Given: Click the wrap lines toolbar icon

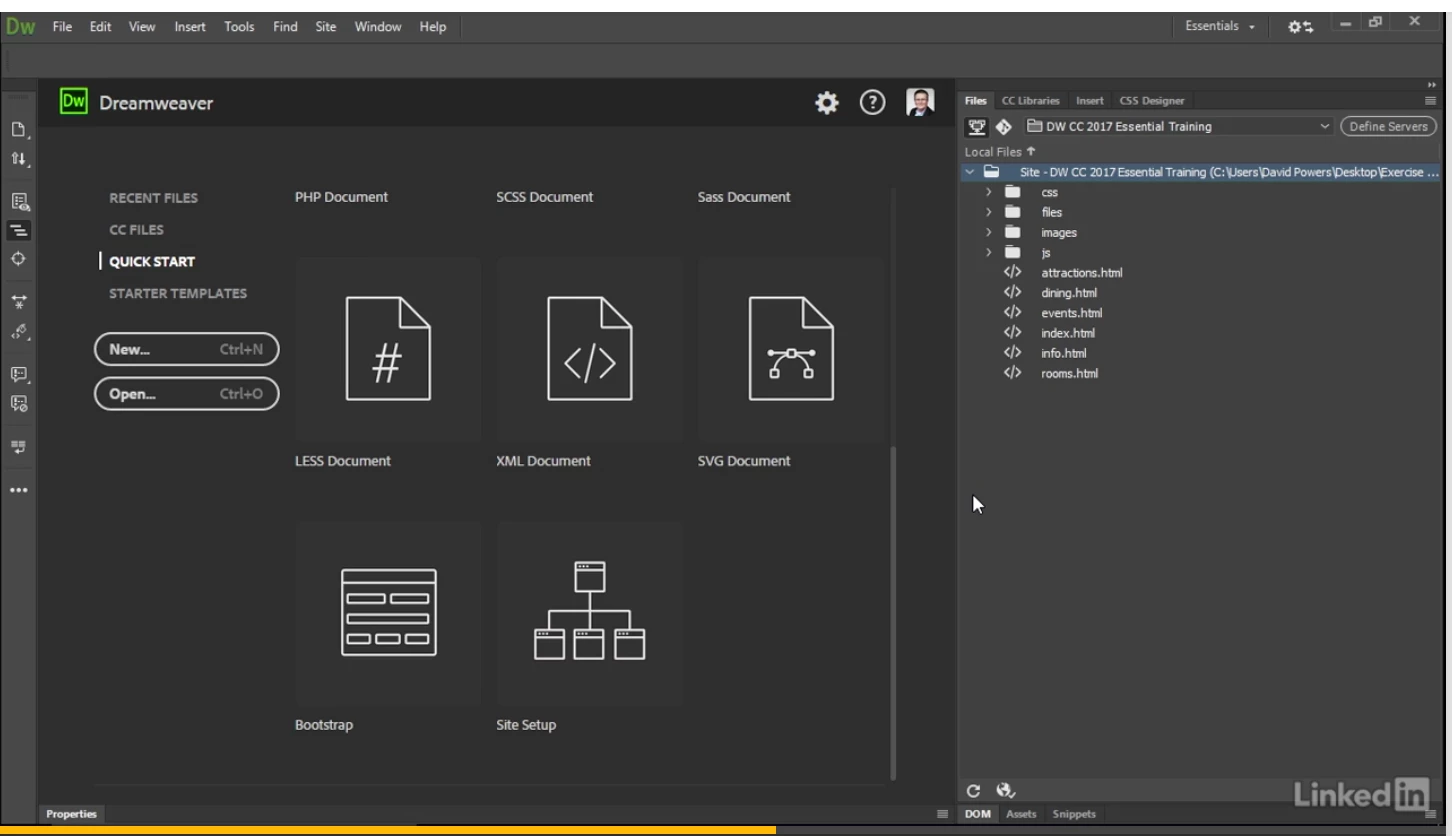Looking at the screenshot, I should coord(18,446).
